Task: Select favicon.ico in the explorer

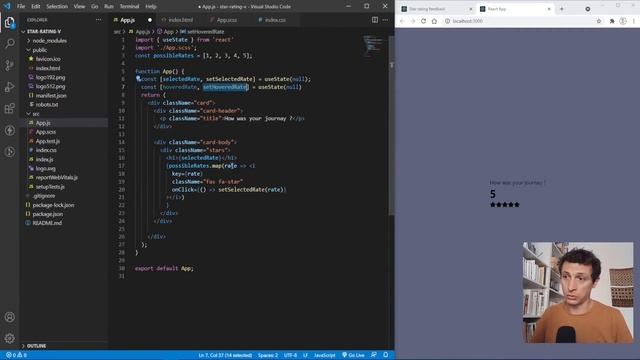Action: coord(48,59)
